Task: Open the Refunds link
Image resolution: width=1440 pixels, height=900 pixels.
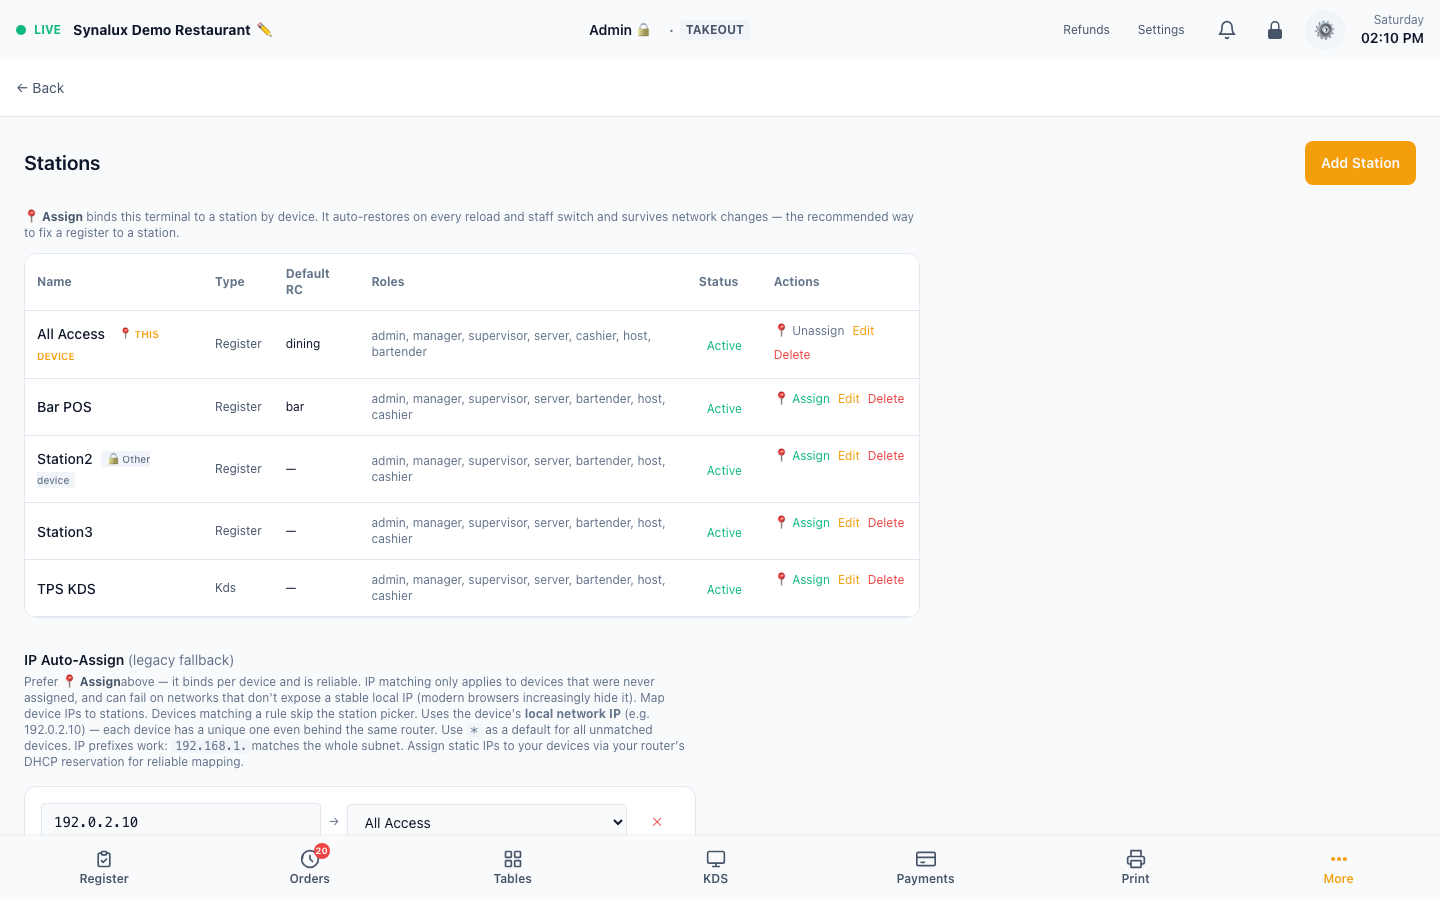Action: pyautogui.click(x=1086, y=30)
